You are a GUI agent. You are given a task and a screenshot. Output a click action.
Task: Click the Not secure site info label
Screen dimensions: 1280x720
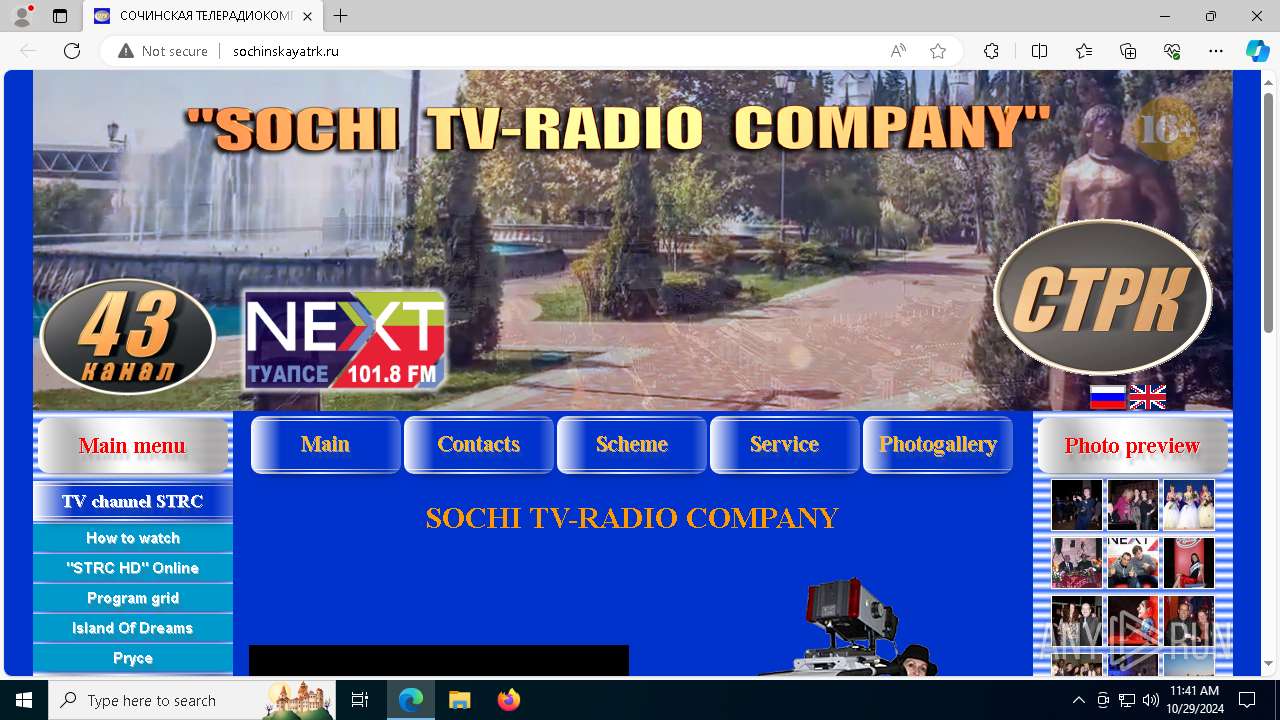(x=163, y=51)
